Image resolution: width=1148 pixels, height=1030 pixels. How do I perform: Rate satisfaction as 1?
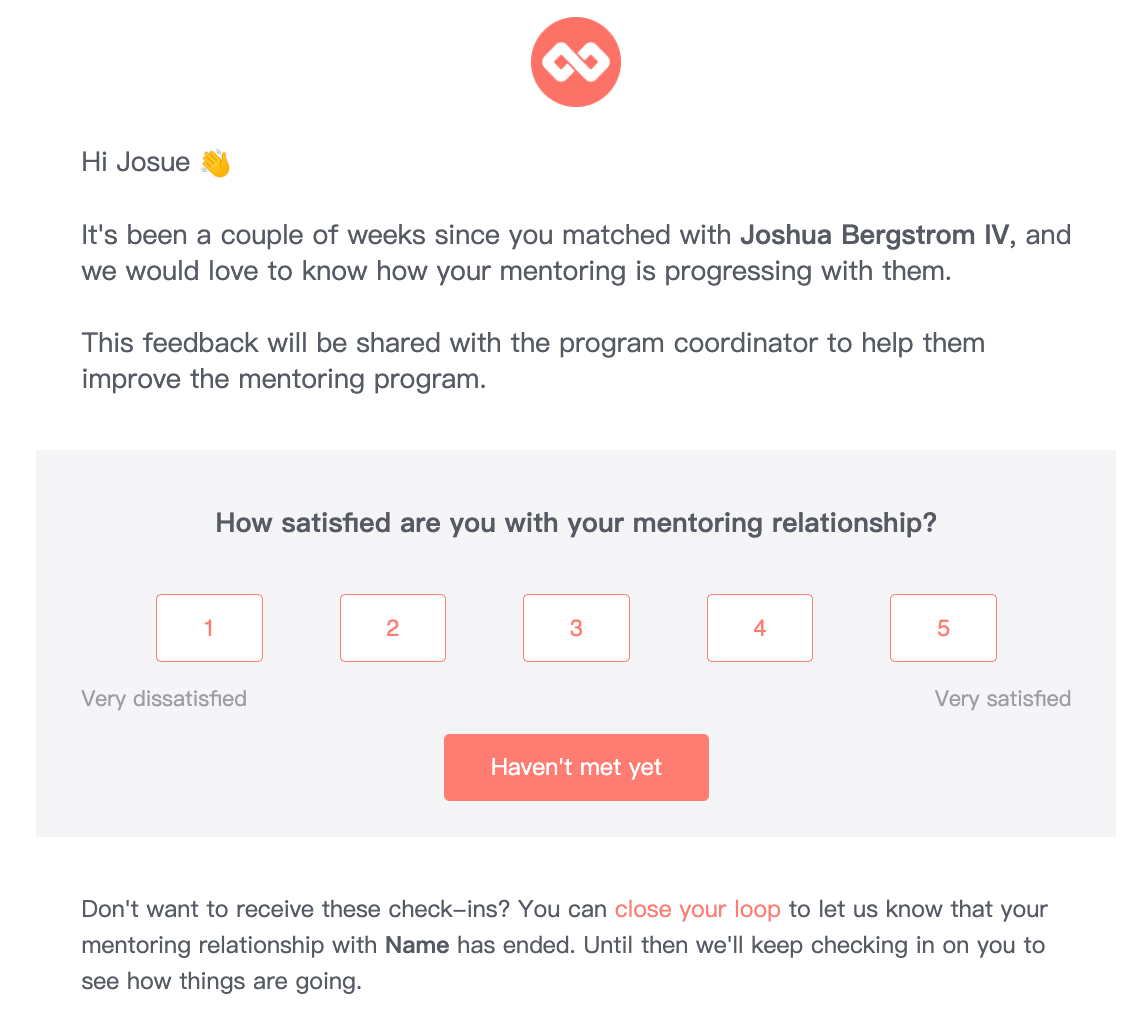(209, 628)
